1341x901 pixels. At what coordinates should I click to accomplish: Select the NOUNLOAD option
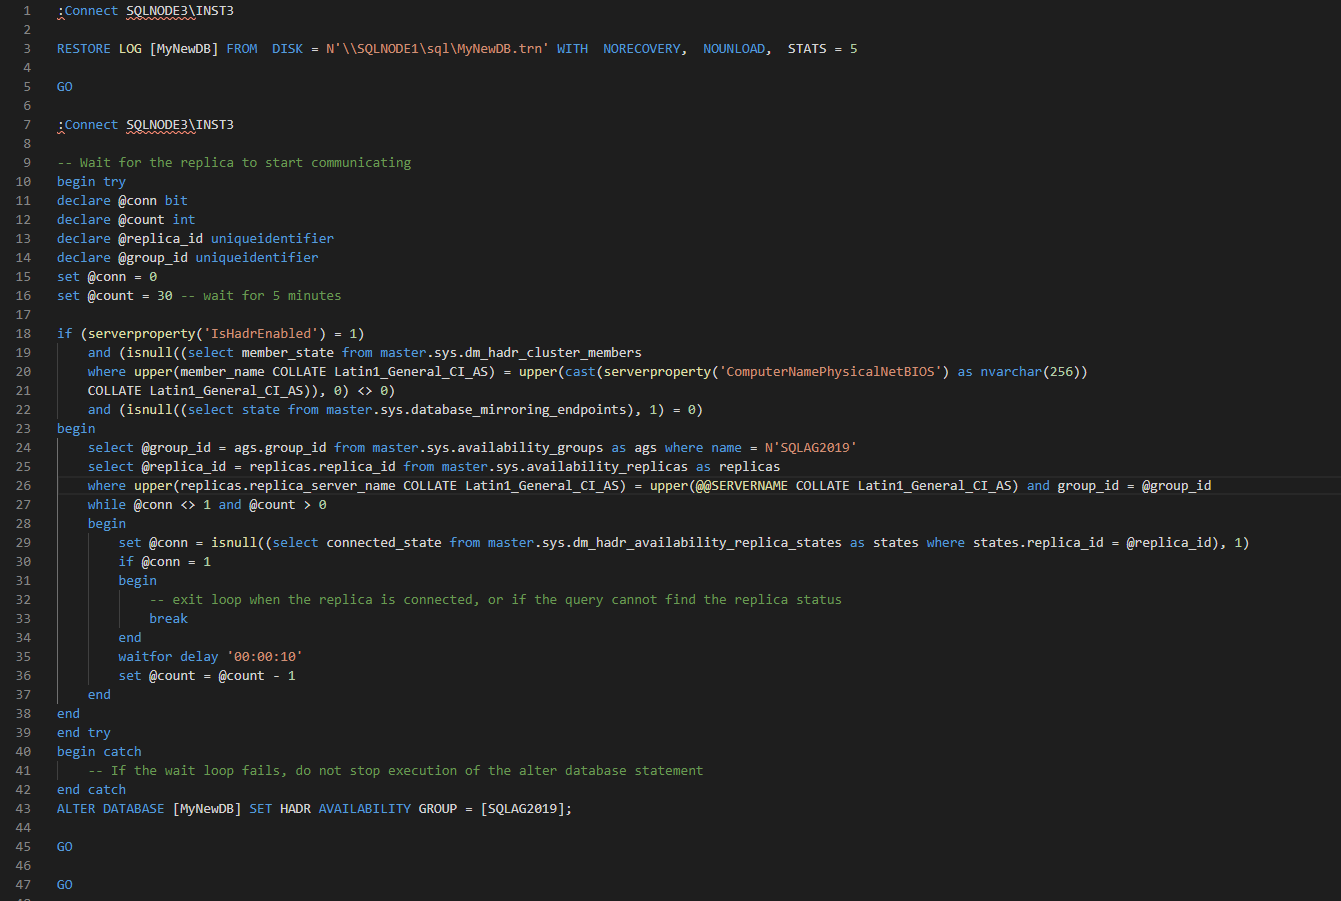click(x=733, y=48)
